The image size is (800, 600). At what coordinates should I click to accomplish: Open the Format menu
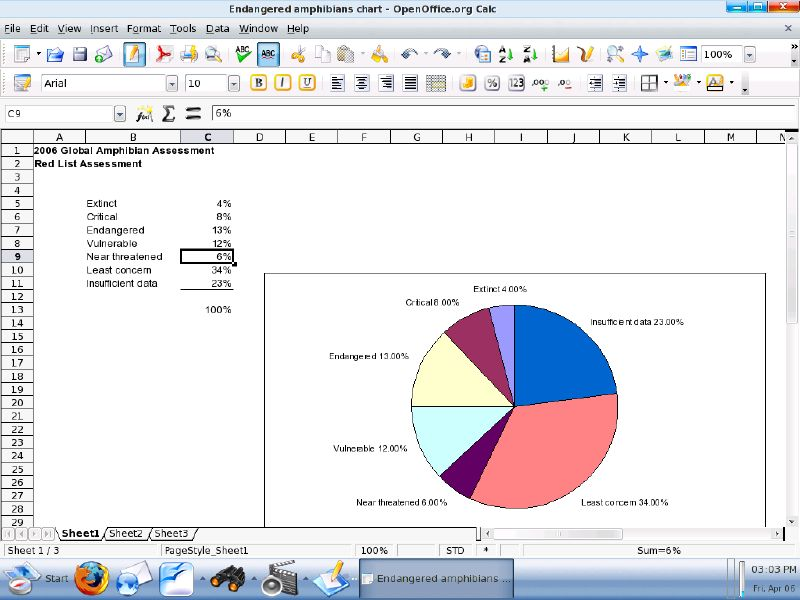[144, 29]
